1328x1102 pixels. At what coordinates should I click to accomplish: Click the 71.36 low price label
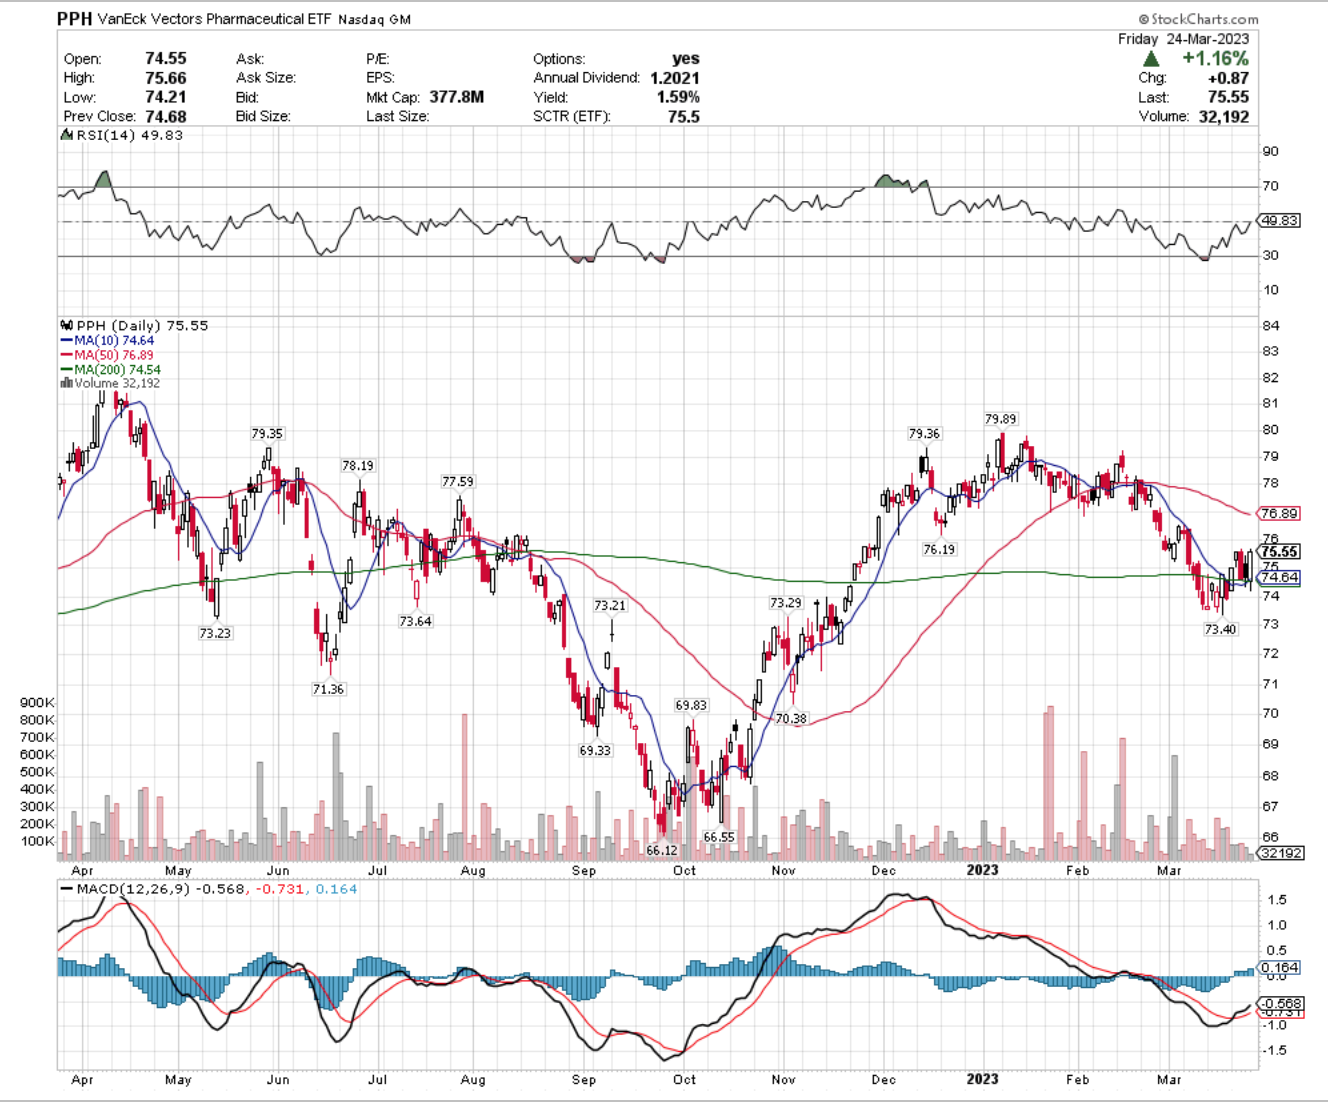tap(328, 689)
